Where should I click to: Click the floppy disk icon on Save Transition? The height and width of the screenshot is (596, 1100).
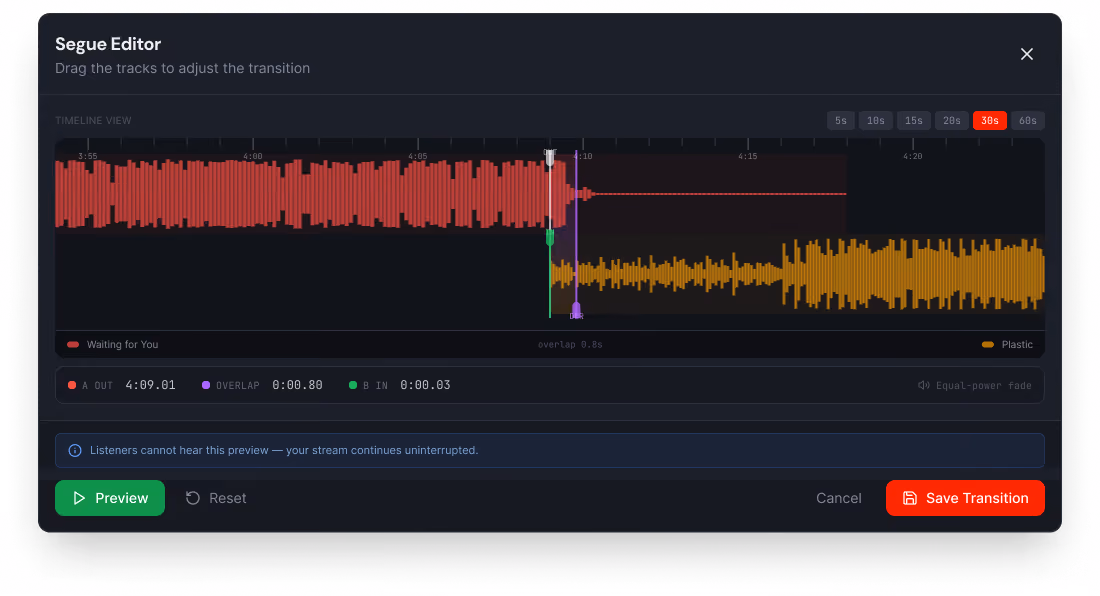[910, 498]
